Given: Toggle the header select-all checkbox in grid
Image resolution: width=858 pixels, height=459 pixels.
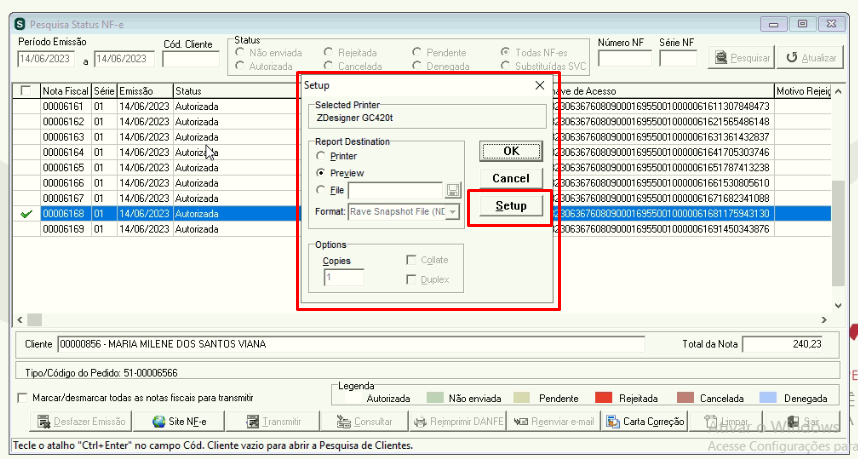Looking at the screenshot, I should pyautogui.click(x=25, y=90).
